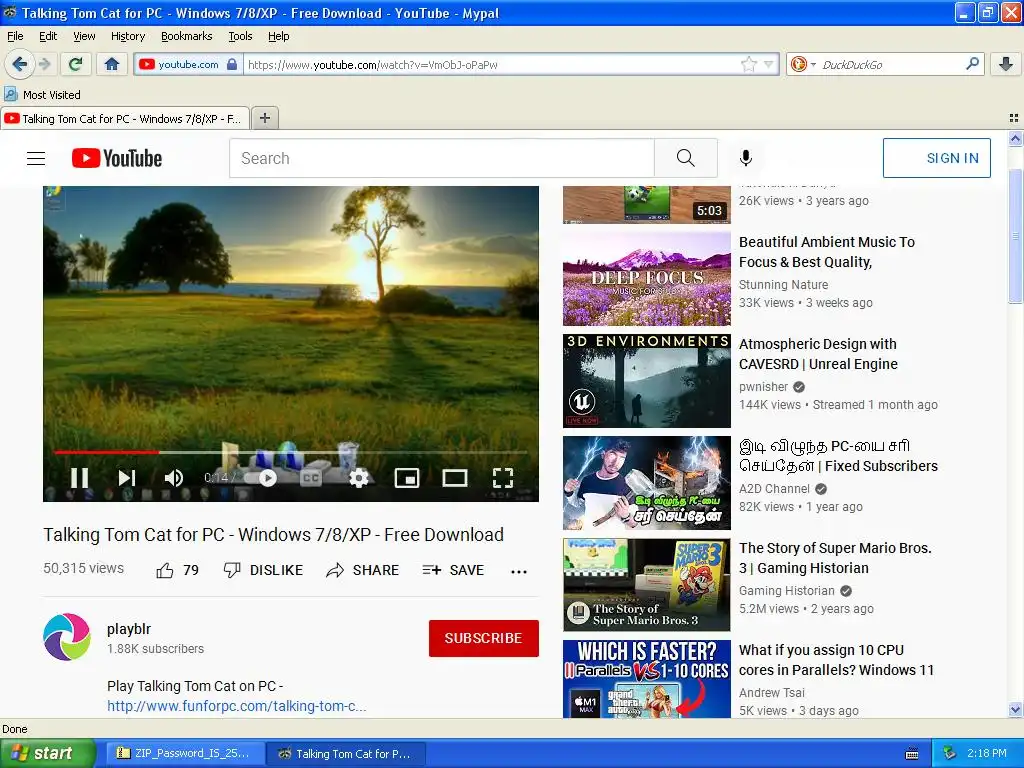This screenshot has height=768, width=1024.
Task: Toggle closed captions CC button
Action: coord(311,478)
